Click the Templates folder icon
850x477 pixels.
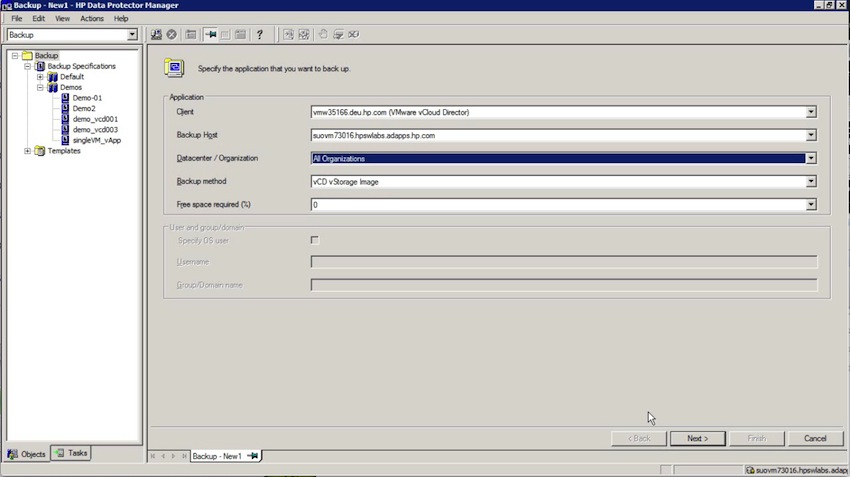[40, 151]
